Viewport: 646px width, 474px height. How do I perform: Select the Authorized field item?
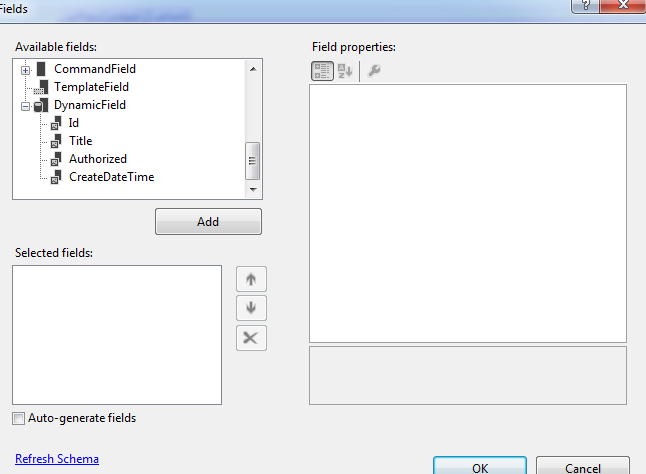tap(98, 159)
